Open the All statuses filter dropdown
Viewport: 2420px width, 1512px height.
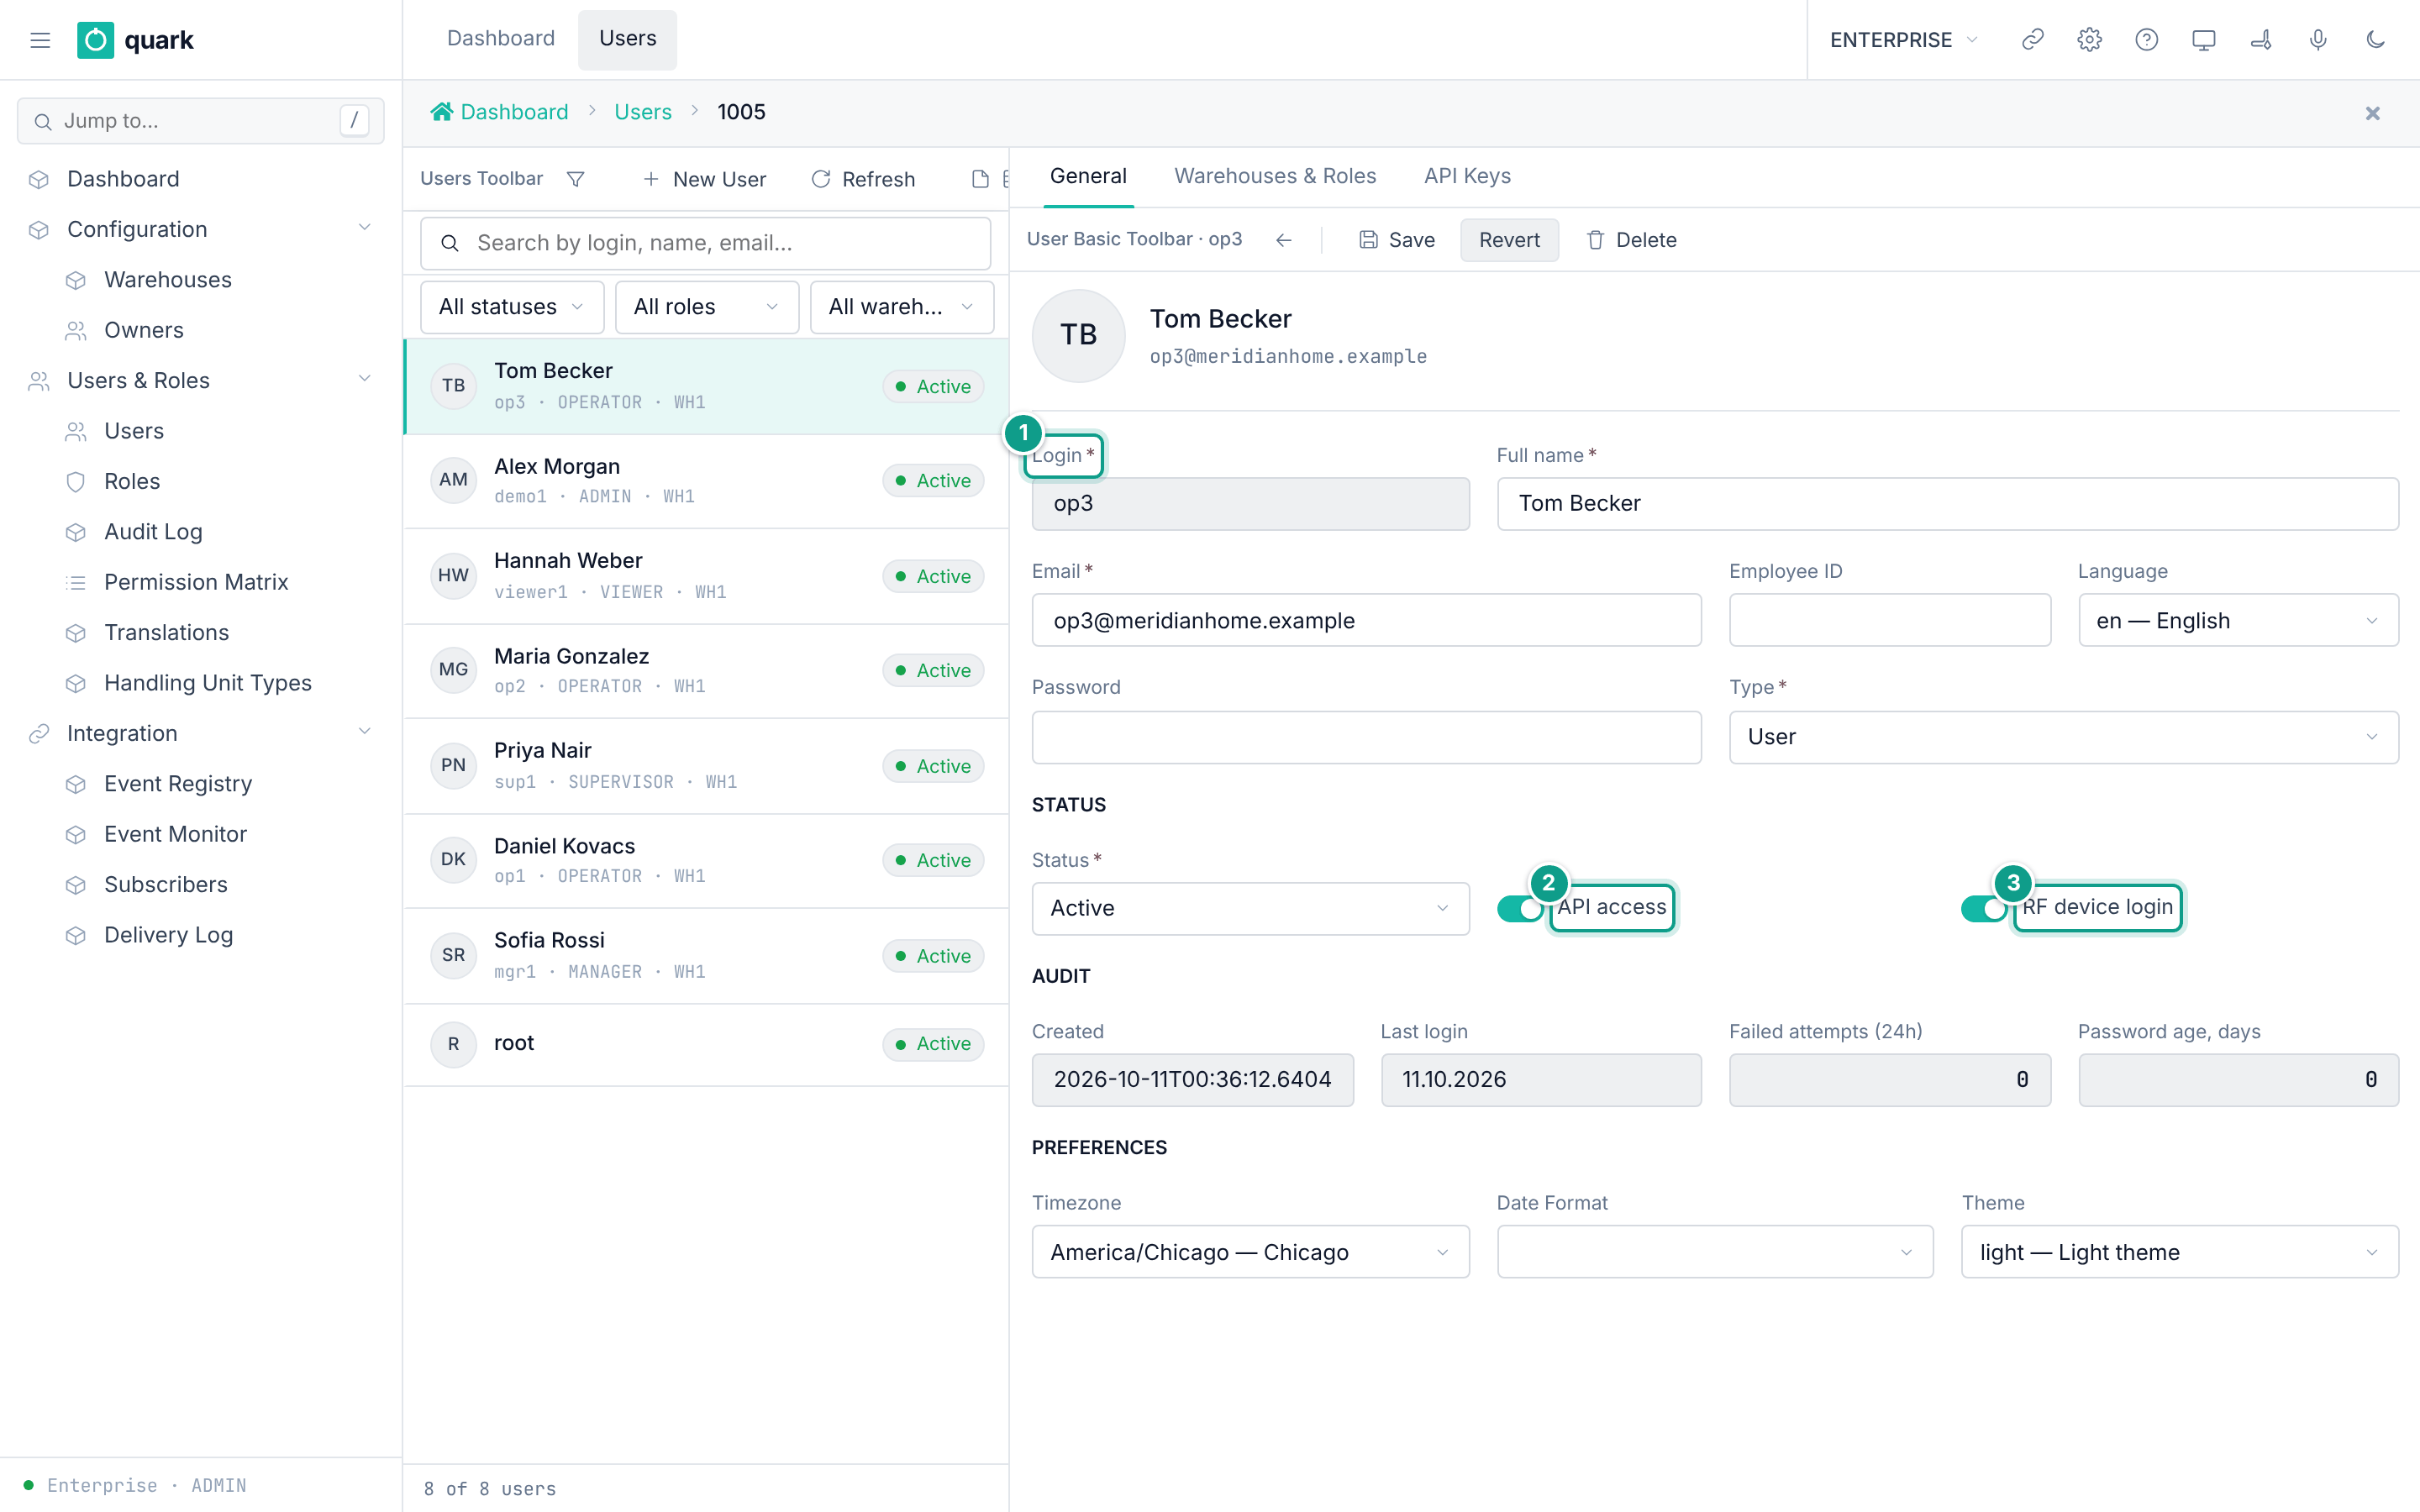coord(511,307)
